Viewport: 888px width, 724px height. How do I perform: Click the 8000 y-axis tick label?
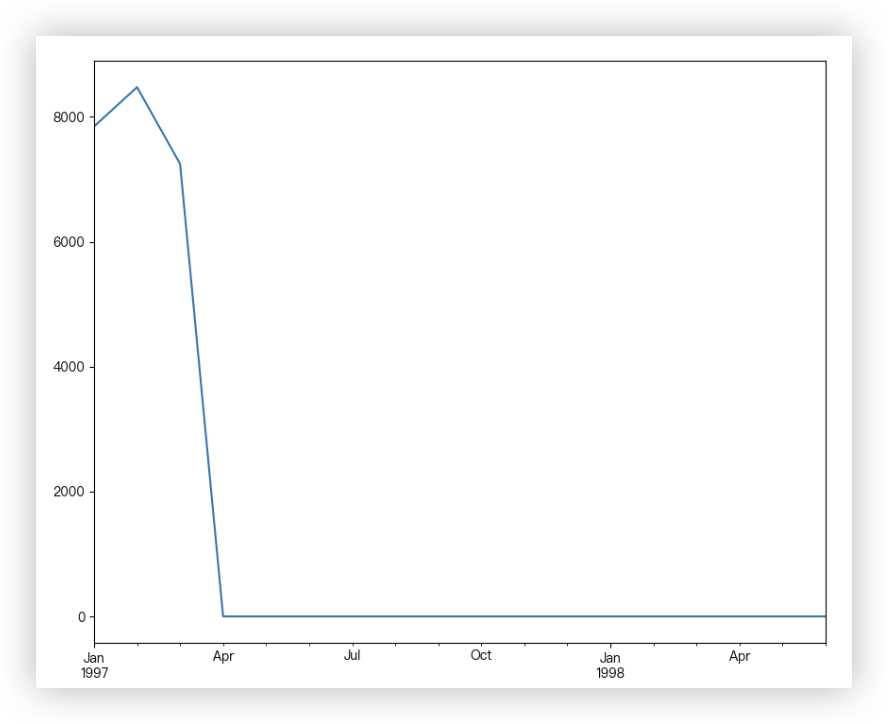click(x=69, y=117)
